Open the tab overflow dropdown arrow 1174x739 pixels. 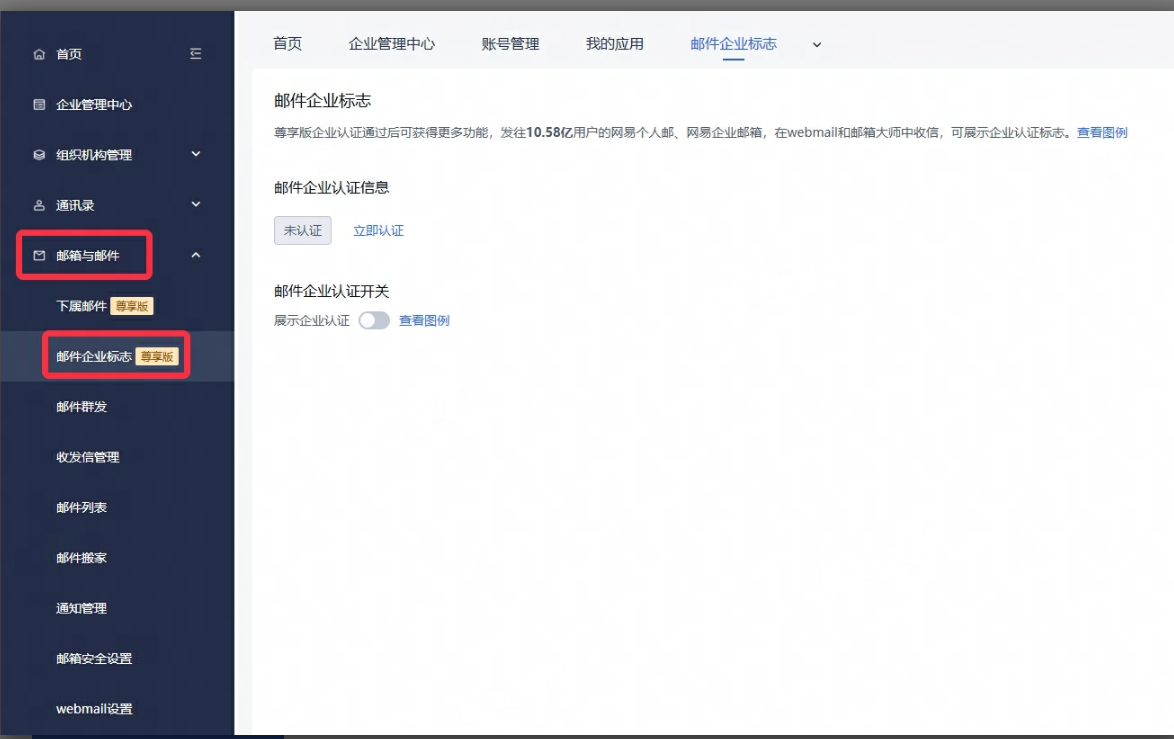tap(817, 45)
